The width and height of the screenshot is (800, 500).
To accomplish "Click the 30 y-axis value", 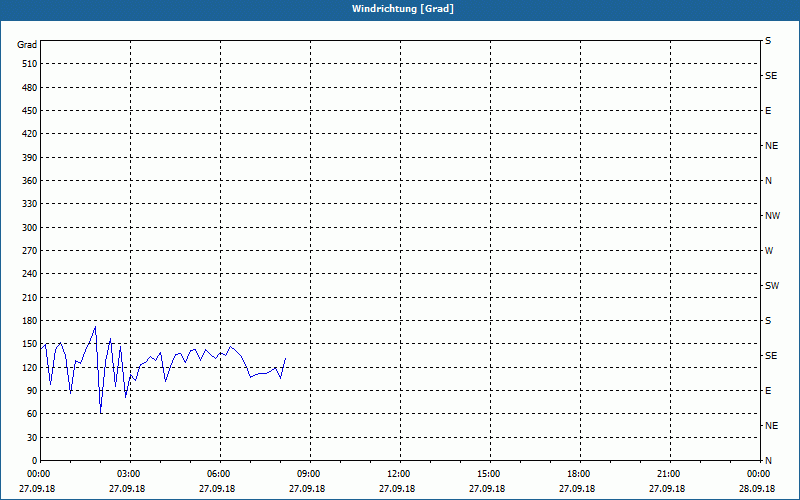I will pos(32,437).
